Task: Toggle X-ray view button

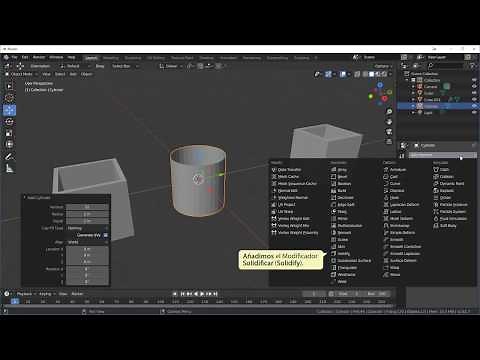Action: 357,74
